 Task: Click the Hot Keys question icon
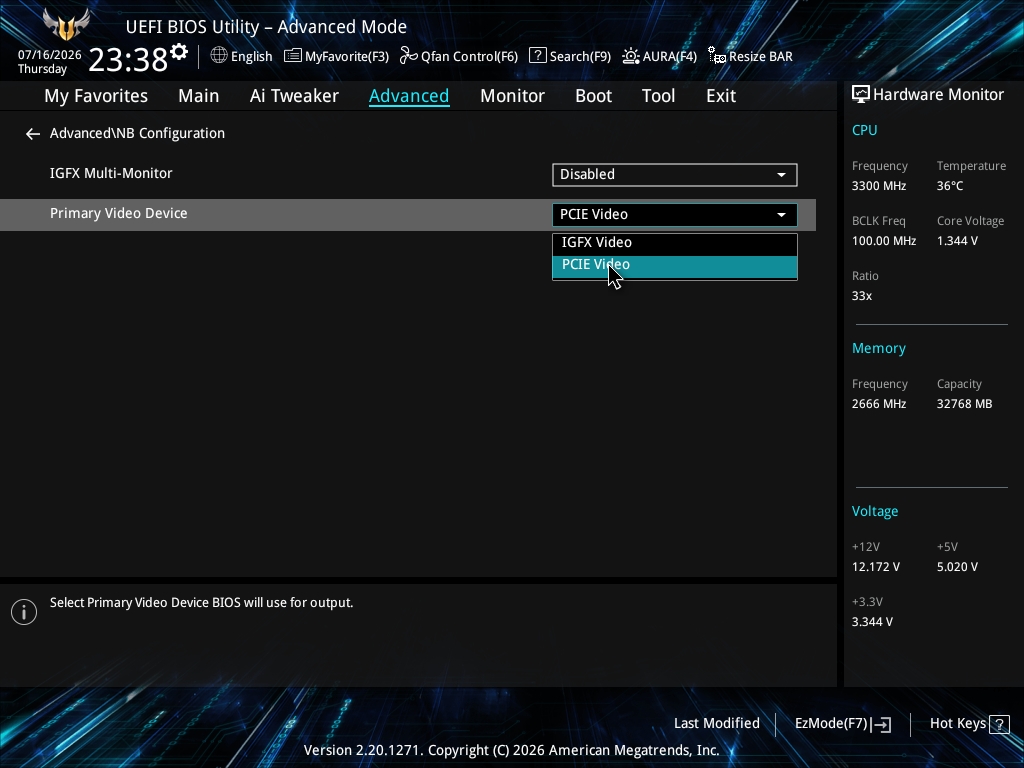[x=999, y=724]
